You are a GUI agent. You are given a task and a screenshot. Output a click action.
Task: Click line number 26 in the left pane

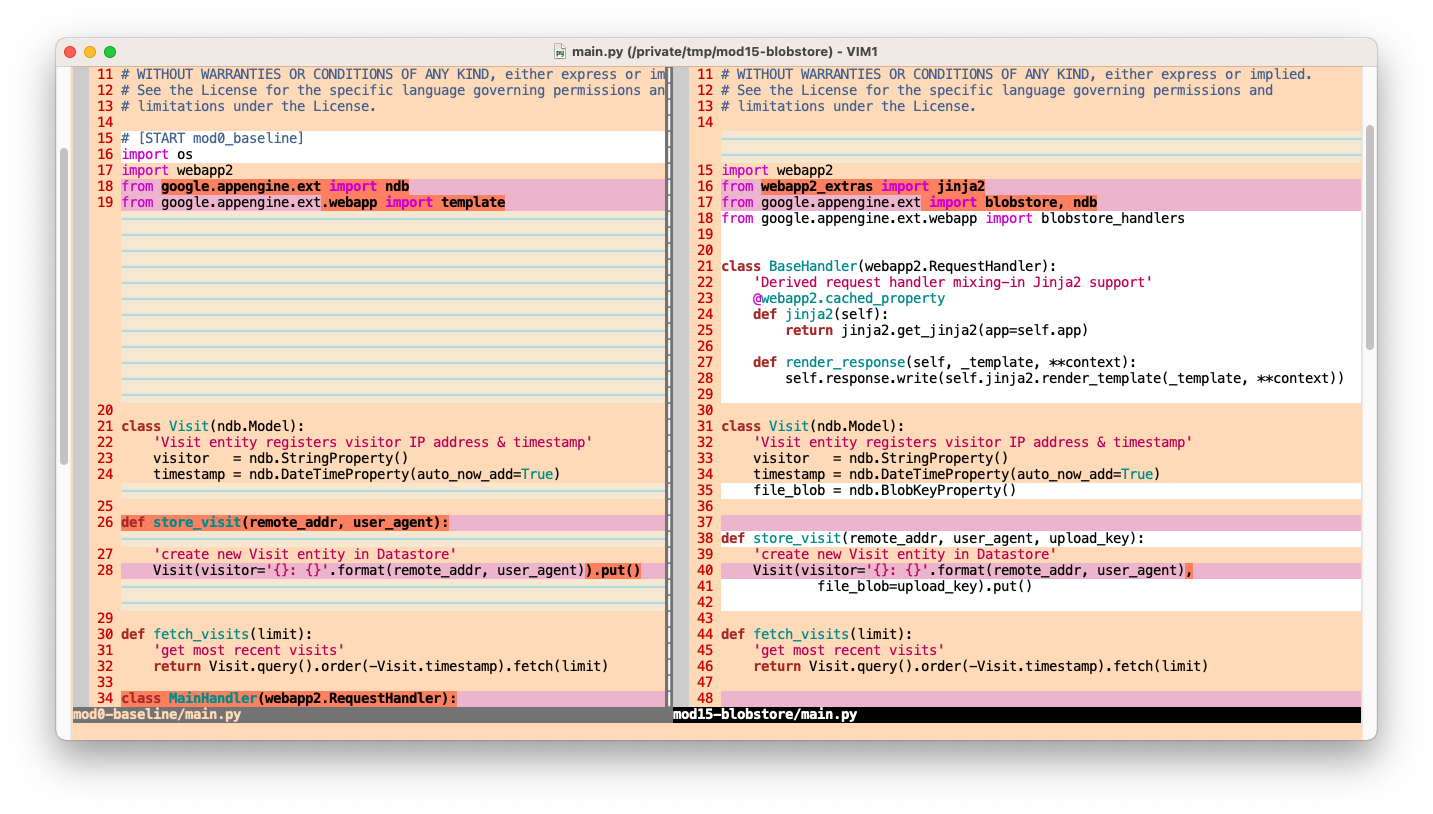click(x=105, y=522)
